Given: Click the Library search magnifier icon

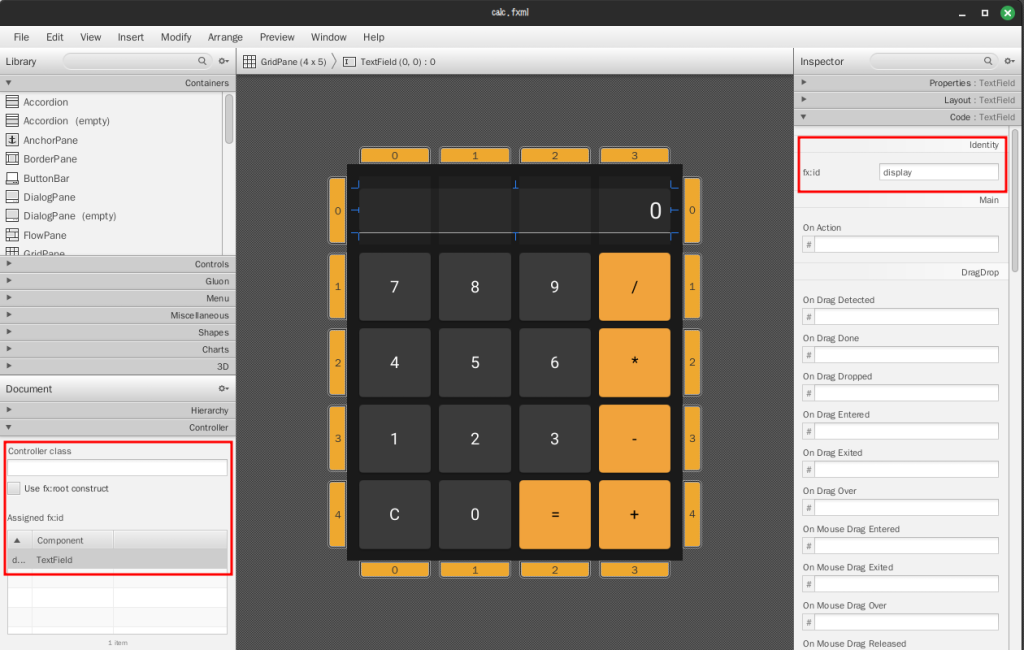Looking at the screenshot, I should [x=202, y=61].
